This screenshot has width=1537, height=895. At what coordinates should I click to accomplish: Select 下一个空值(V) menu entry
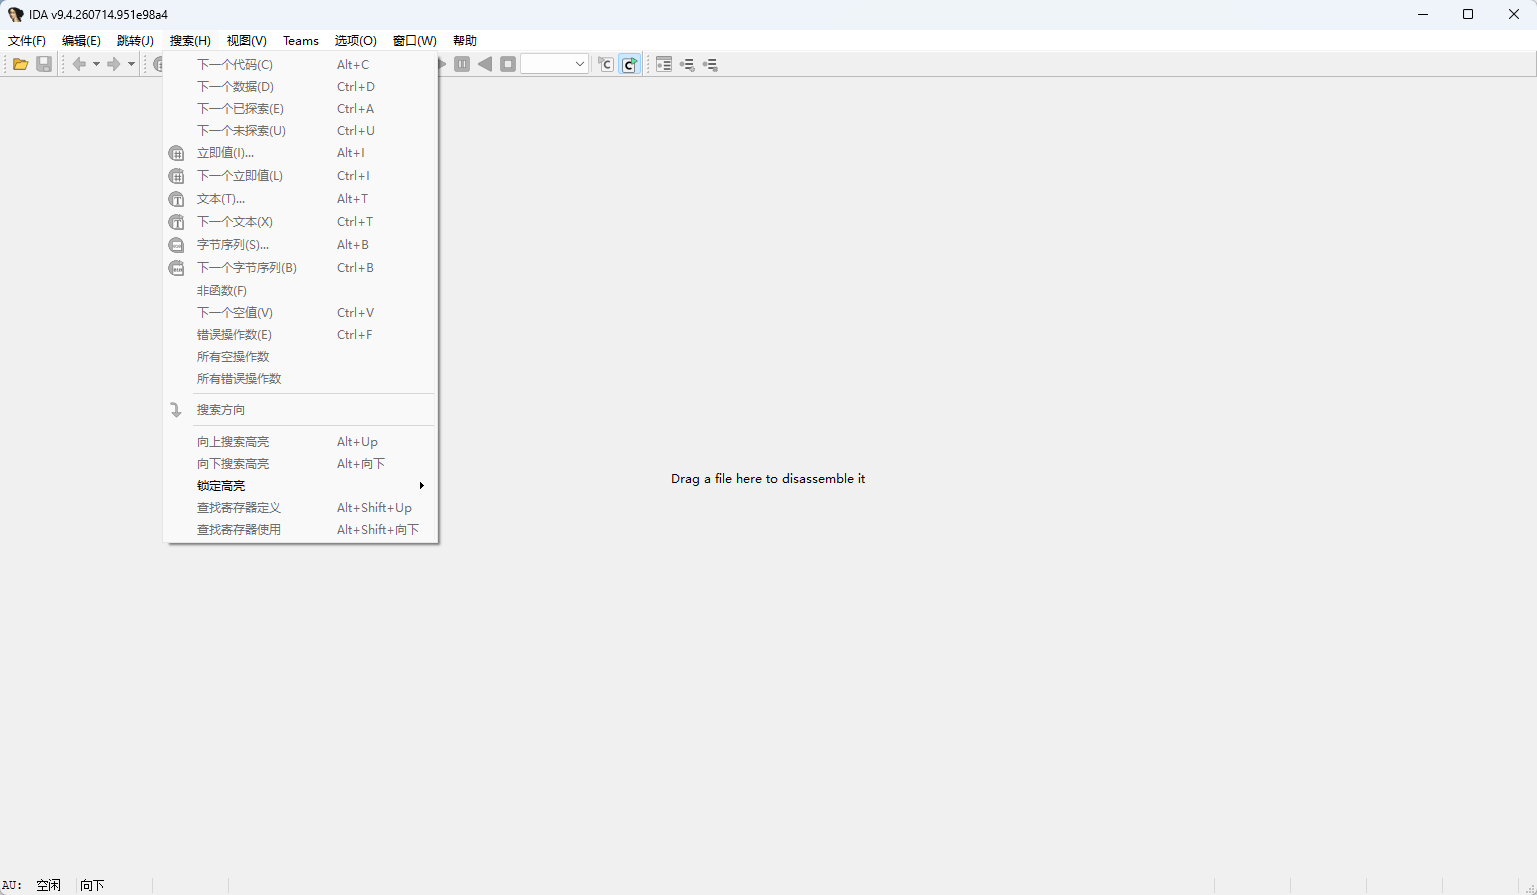(301, 313)
